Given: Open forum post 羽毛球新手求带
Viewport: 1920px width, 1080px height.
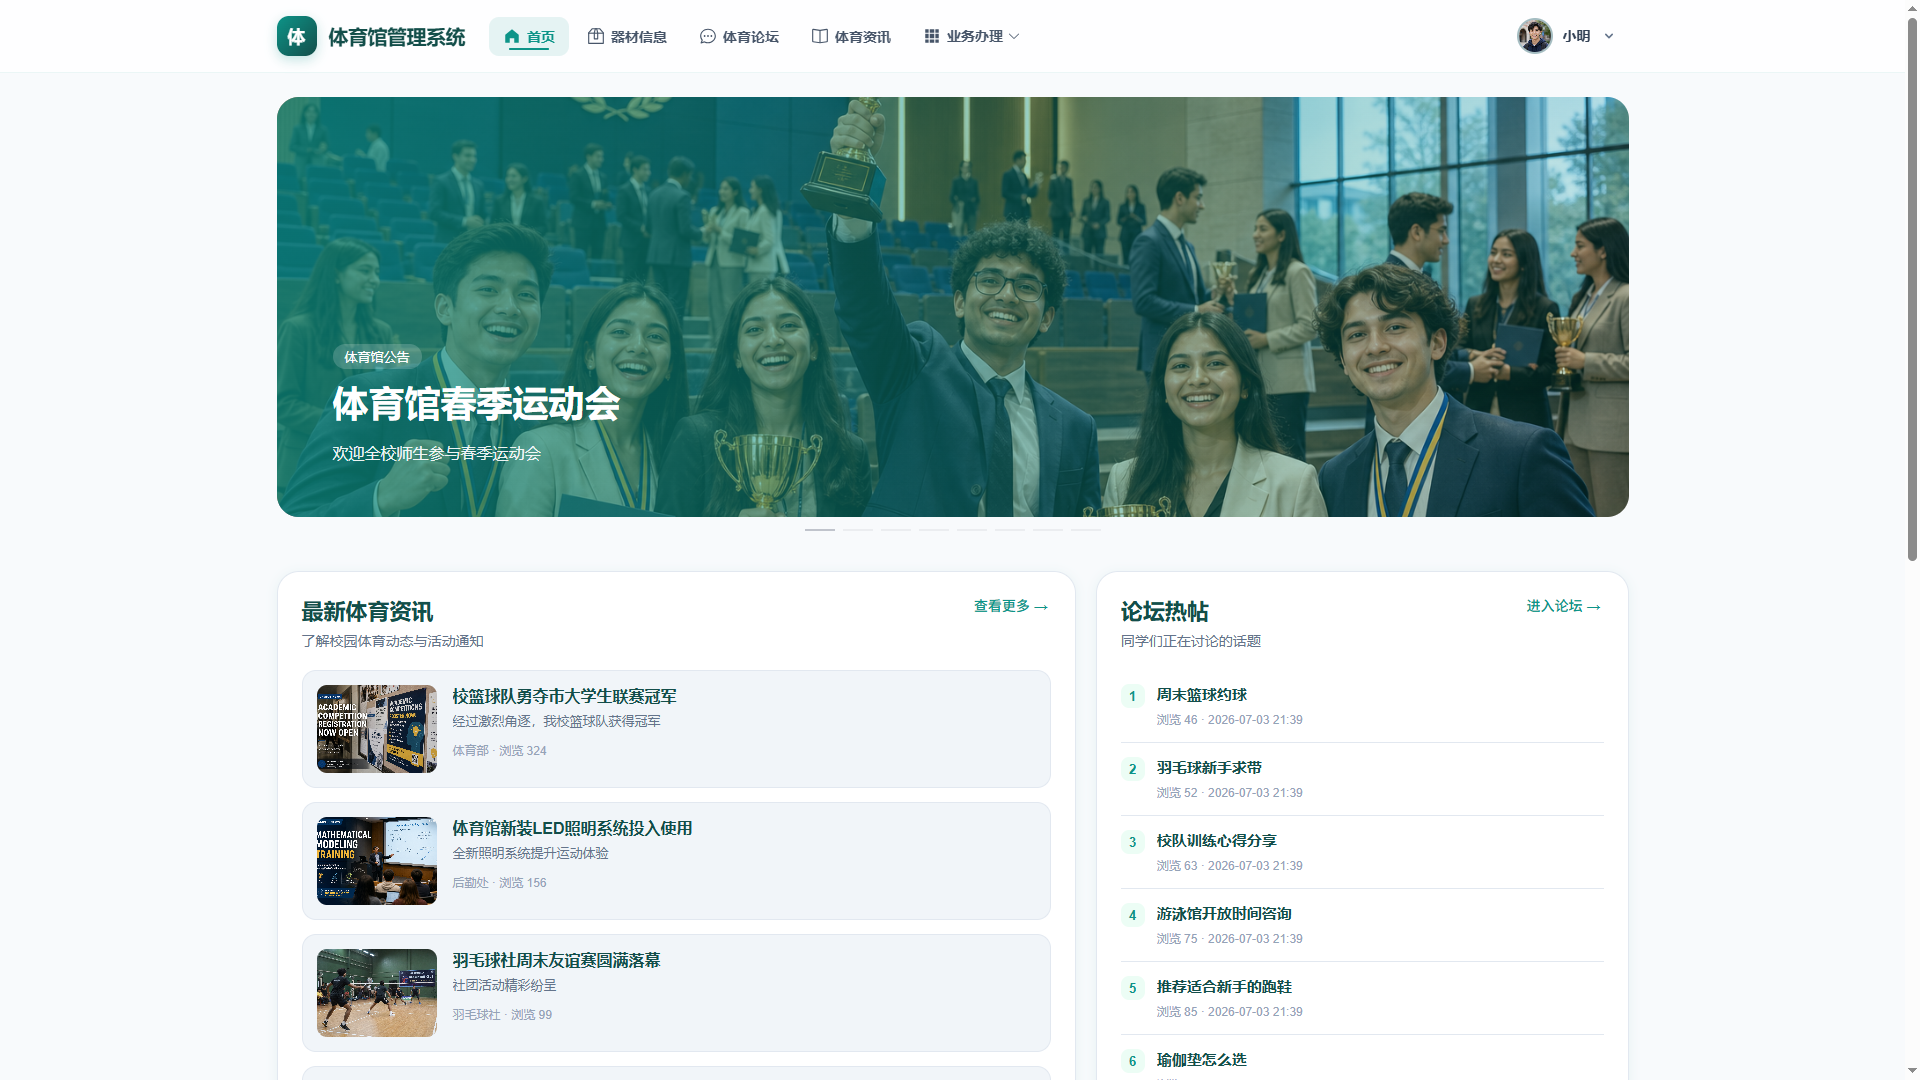Looking at the screenshot, I should click(x=1209, y=768).
